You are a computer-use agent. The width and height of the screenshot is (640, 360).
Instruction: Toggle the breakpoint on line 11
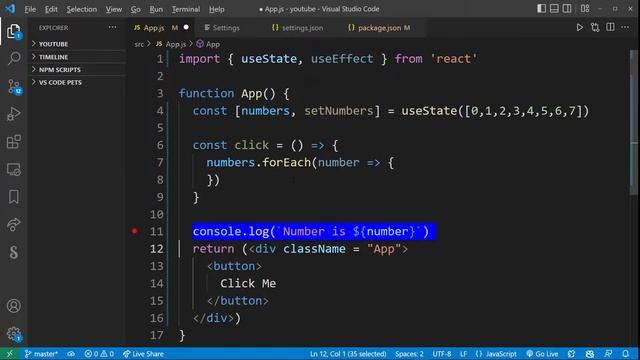134,231
